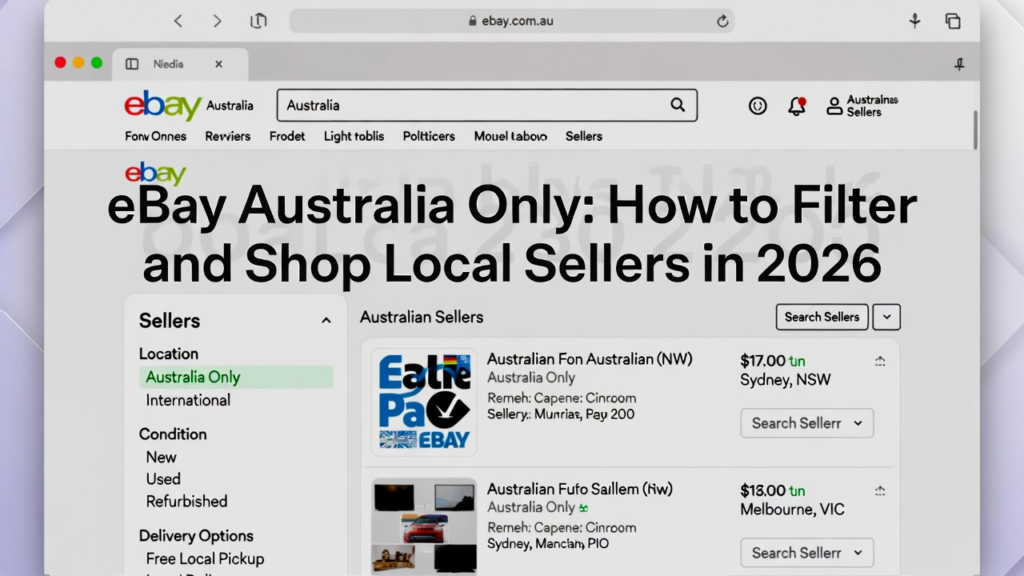Select the International location filter

tap(188, 400)
